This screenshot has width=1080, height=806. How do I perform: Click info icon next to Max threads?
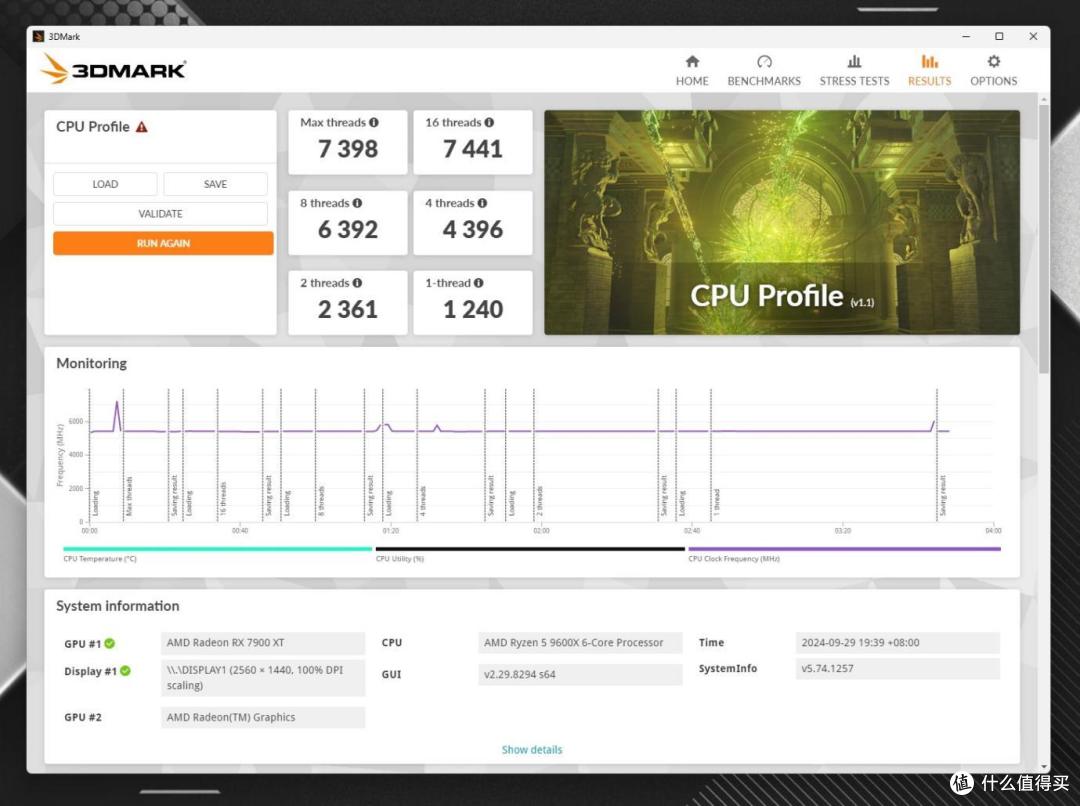[x=373, y=122]
